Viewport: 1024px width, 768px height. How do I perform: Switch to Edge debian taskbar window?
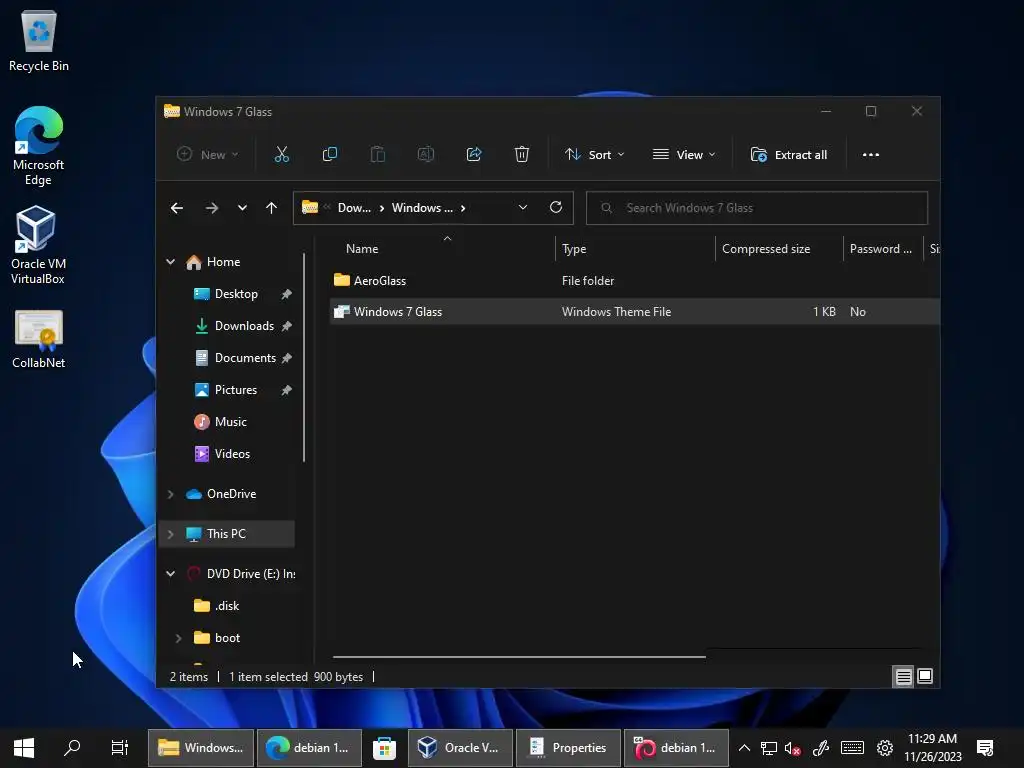pyautogui.click(x=309, y=748)
